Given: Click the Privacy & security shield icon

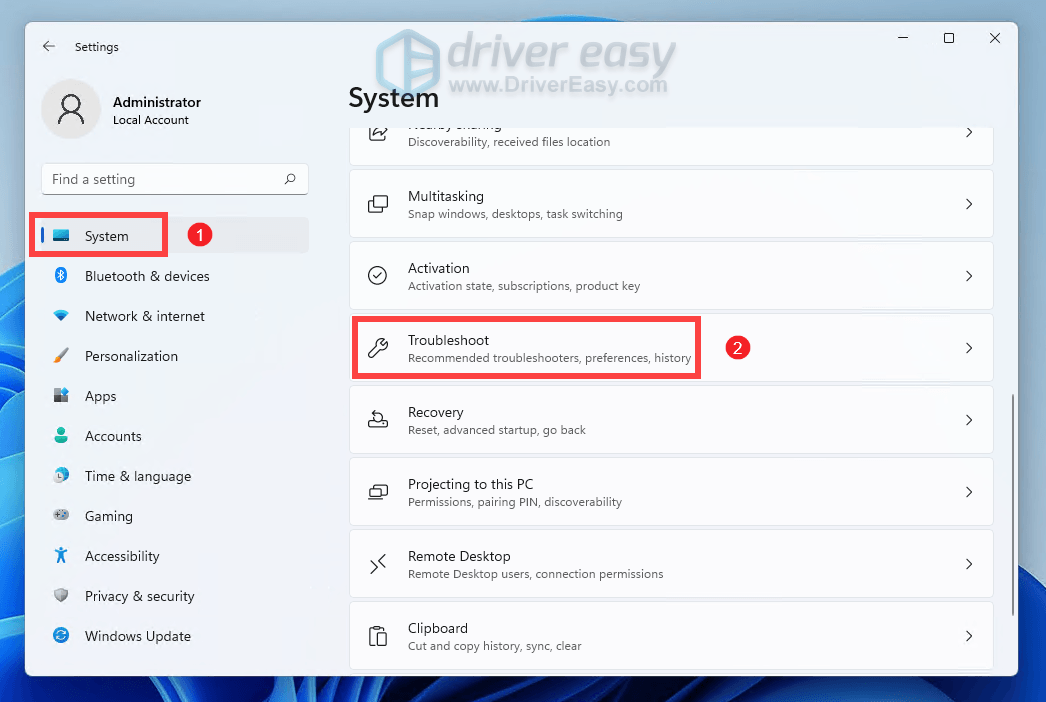Looking at the screenshot, I should point(63,596).
